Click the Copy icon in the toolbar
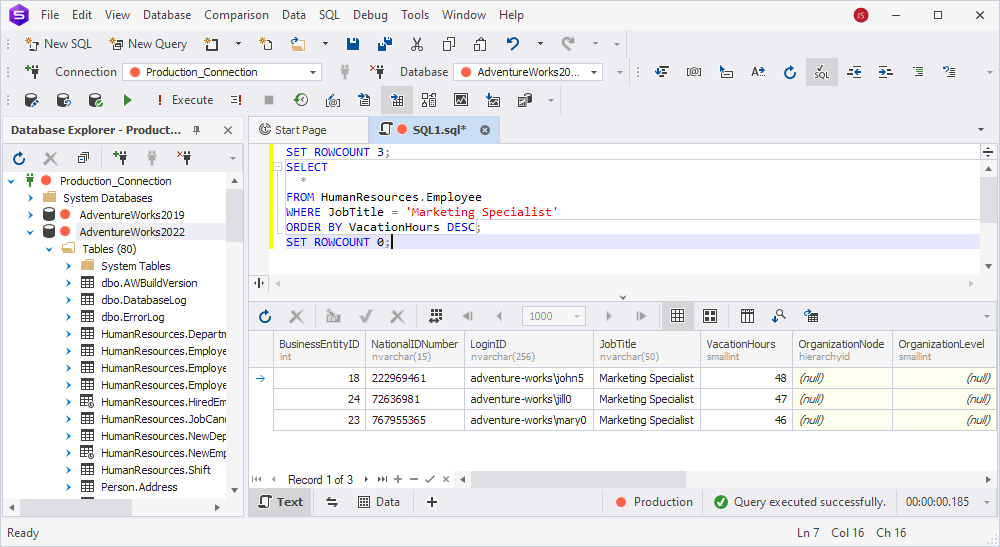This screenshot has width=1000, height=547. coord(449,44)
